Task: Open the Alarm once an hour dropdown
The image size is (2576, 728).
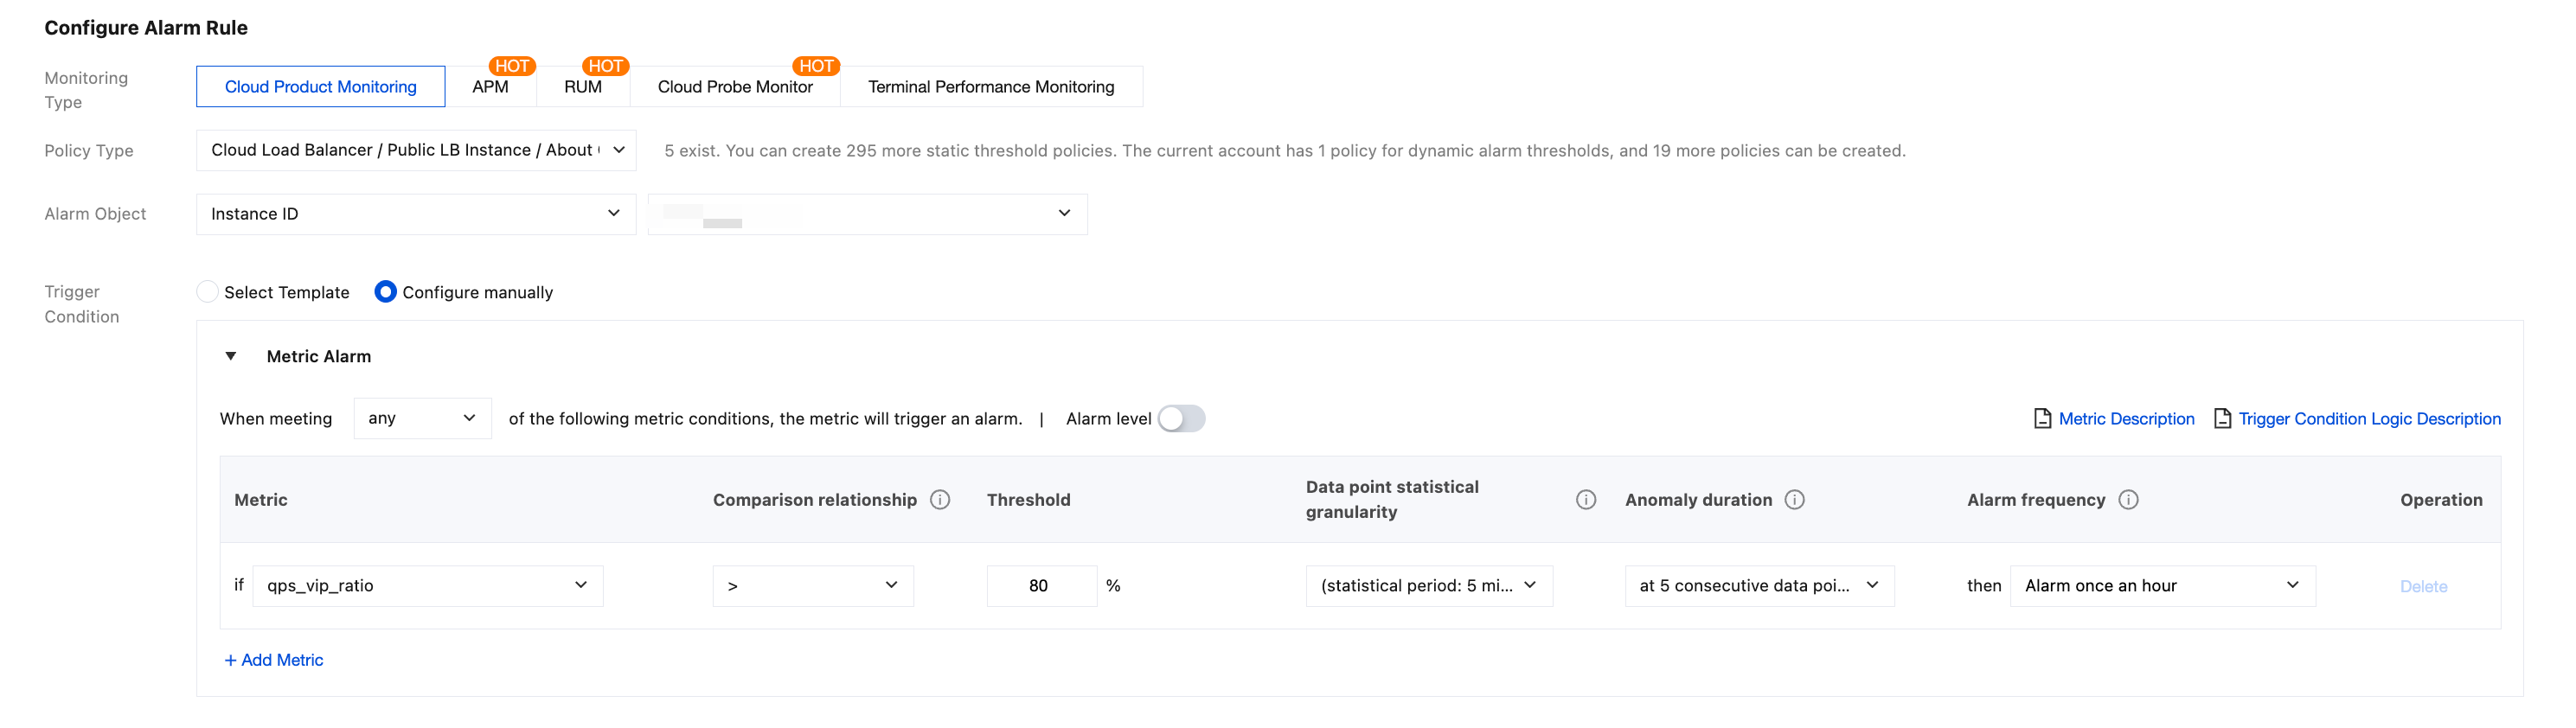Action: coord(2162,586)
